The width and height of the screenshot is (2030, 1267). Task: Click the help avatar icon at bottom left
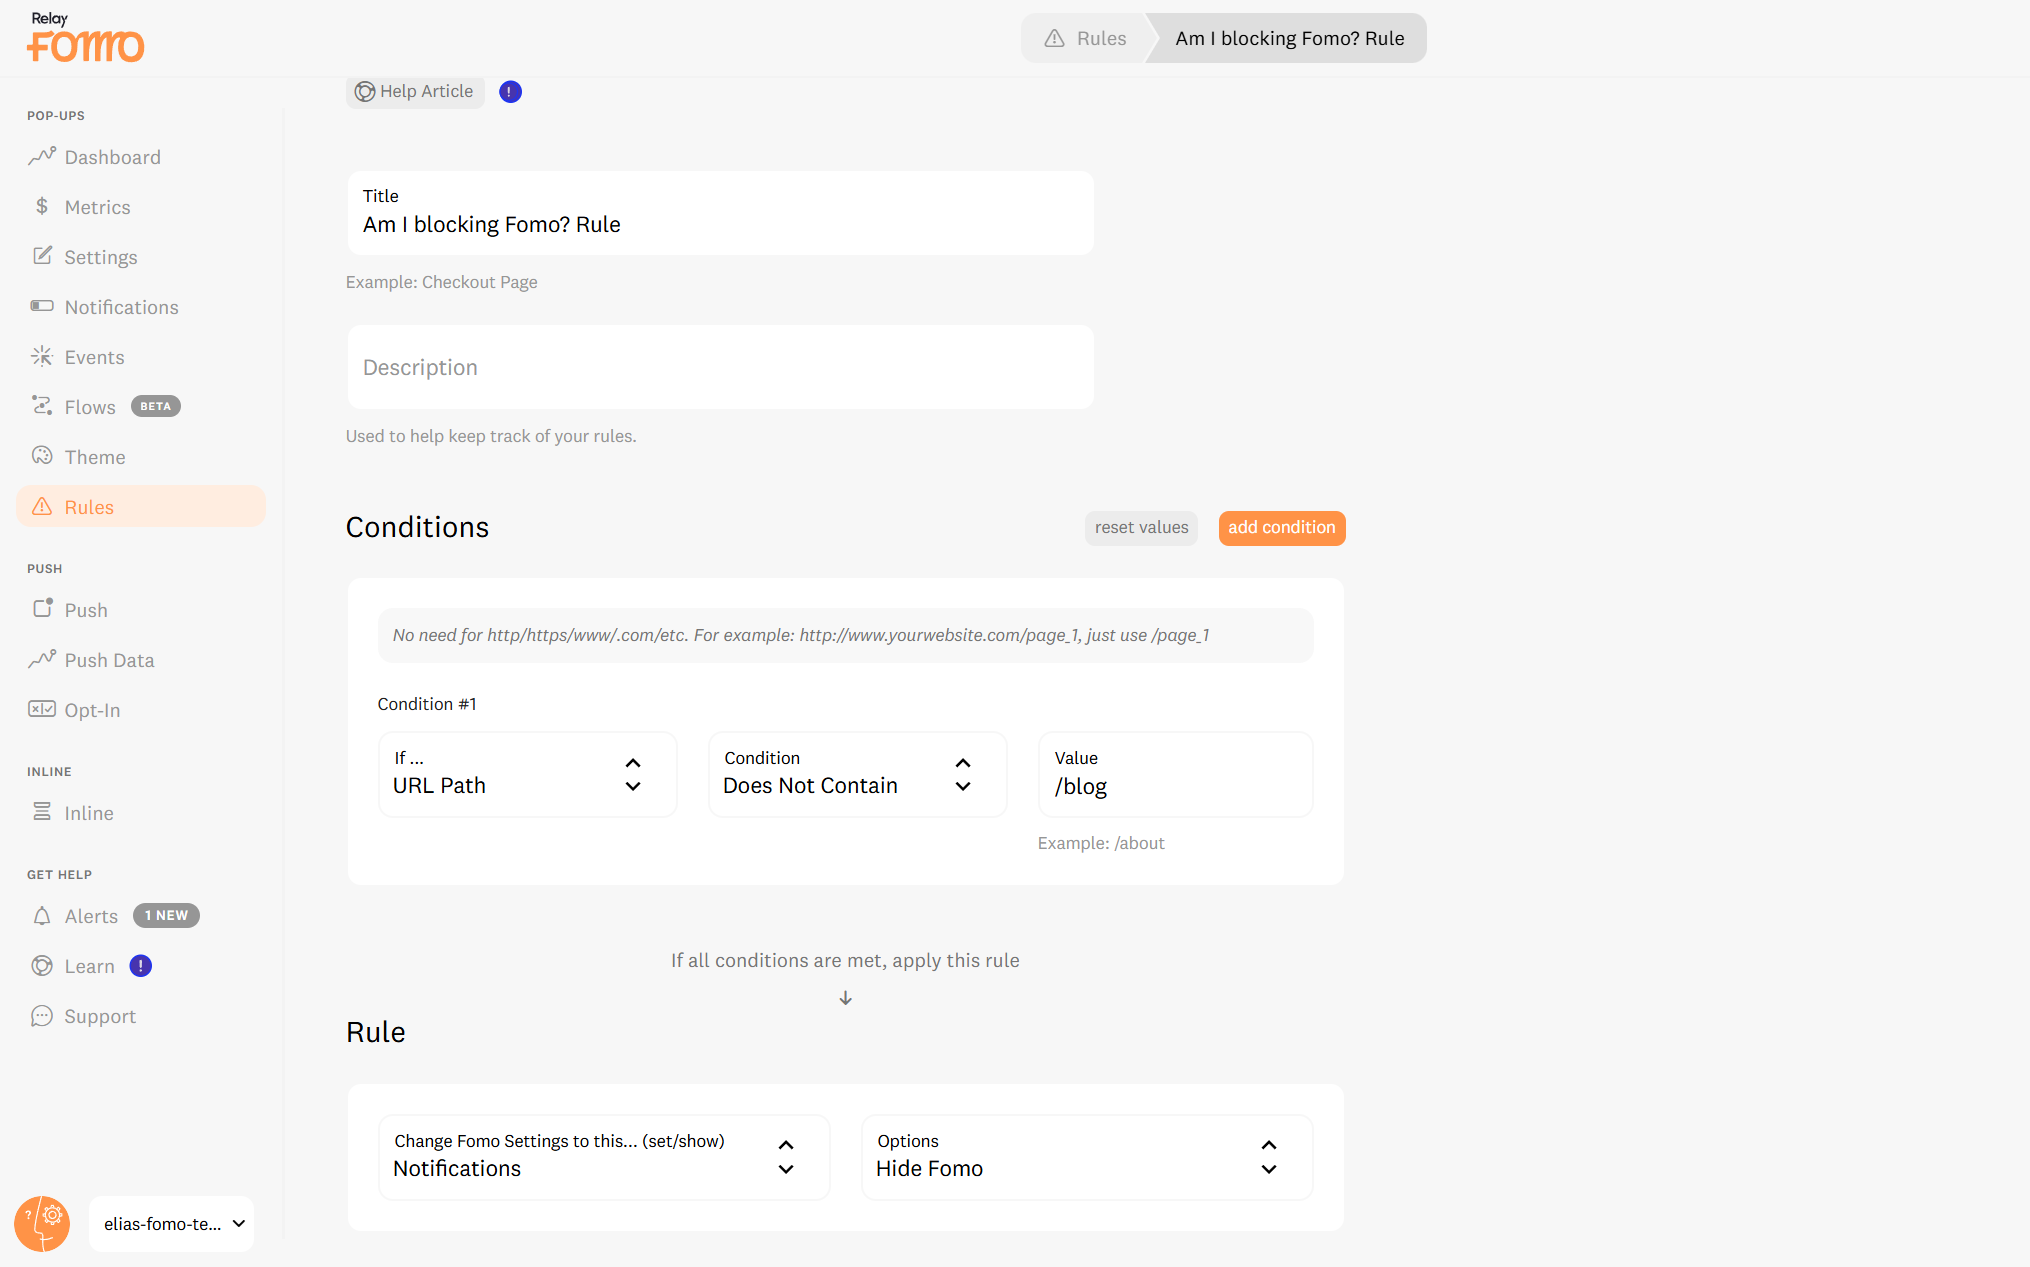coord(42,1223)
